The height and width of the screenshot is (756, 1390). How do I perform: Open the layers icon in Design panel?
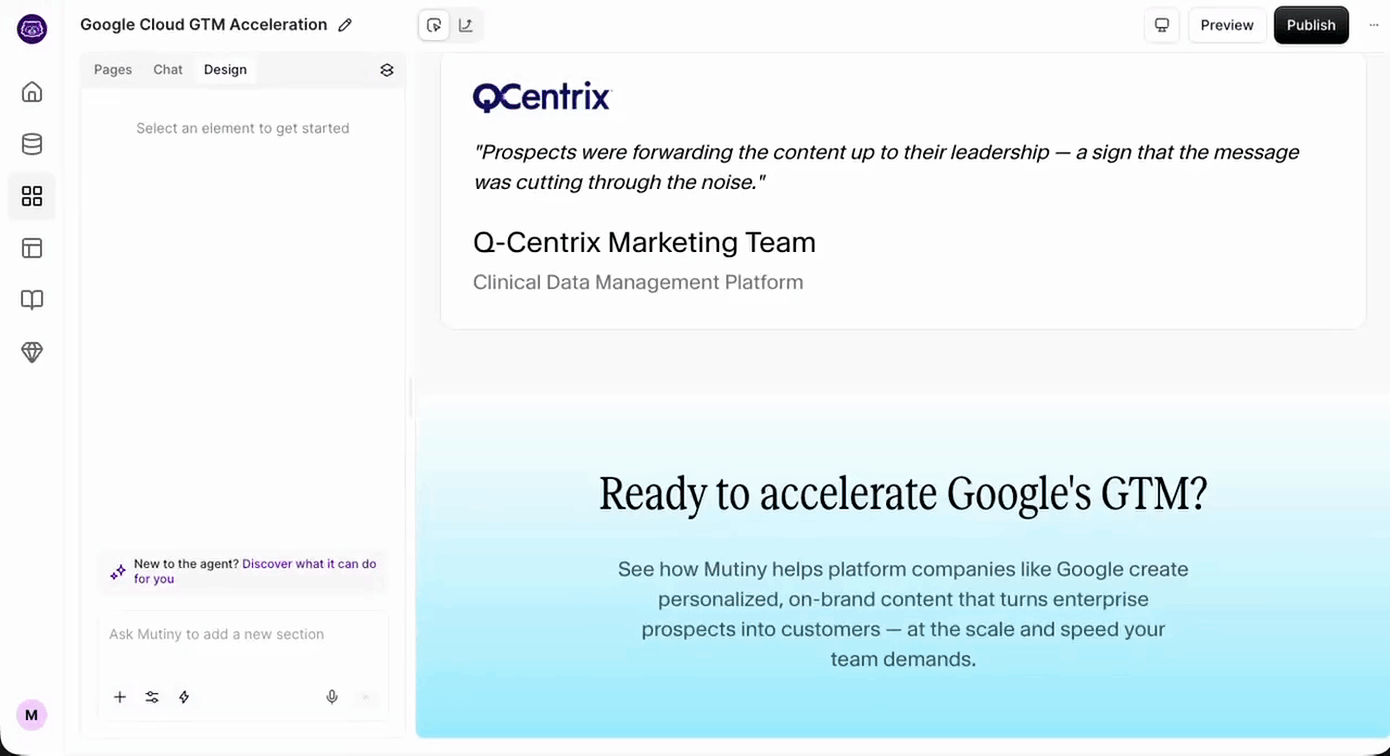[x=387, y=70]
